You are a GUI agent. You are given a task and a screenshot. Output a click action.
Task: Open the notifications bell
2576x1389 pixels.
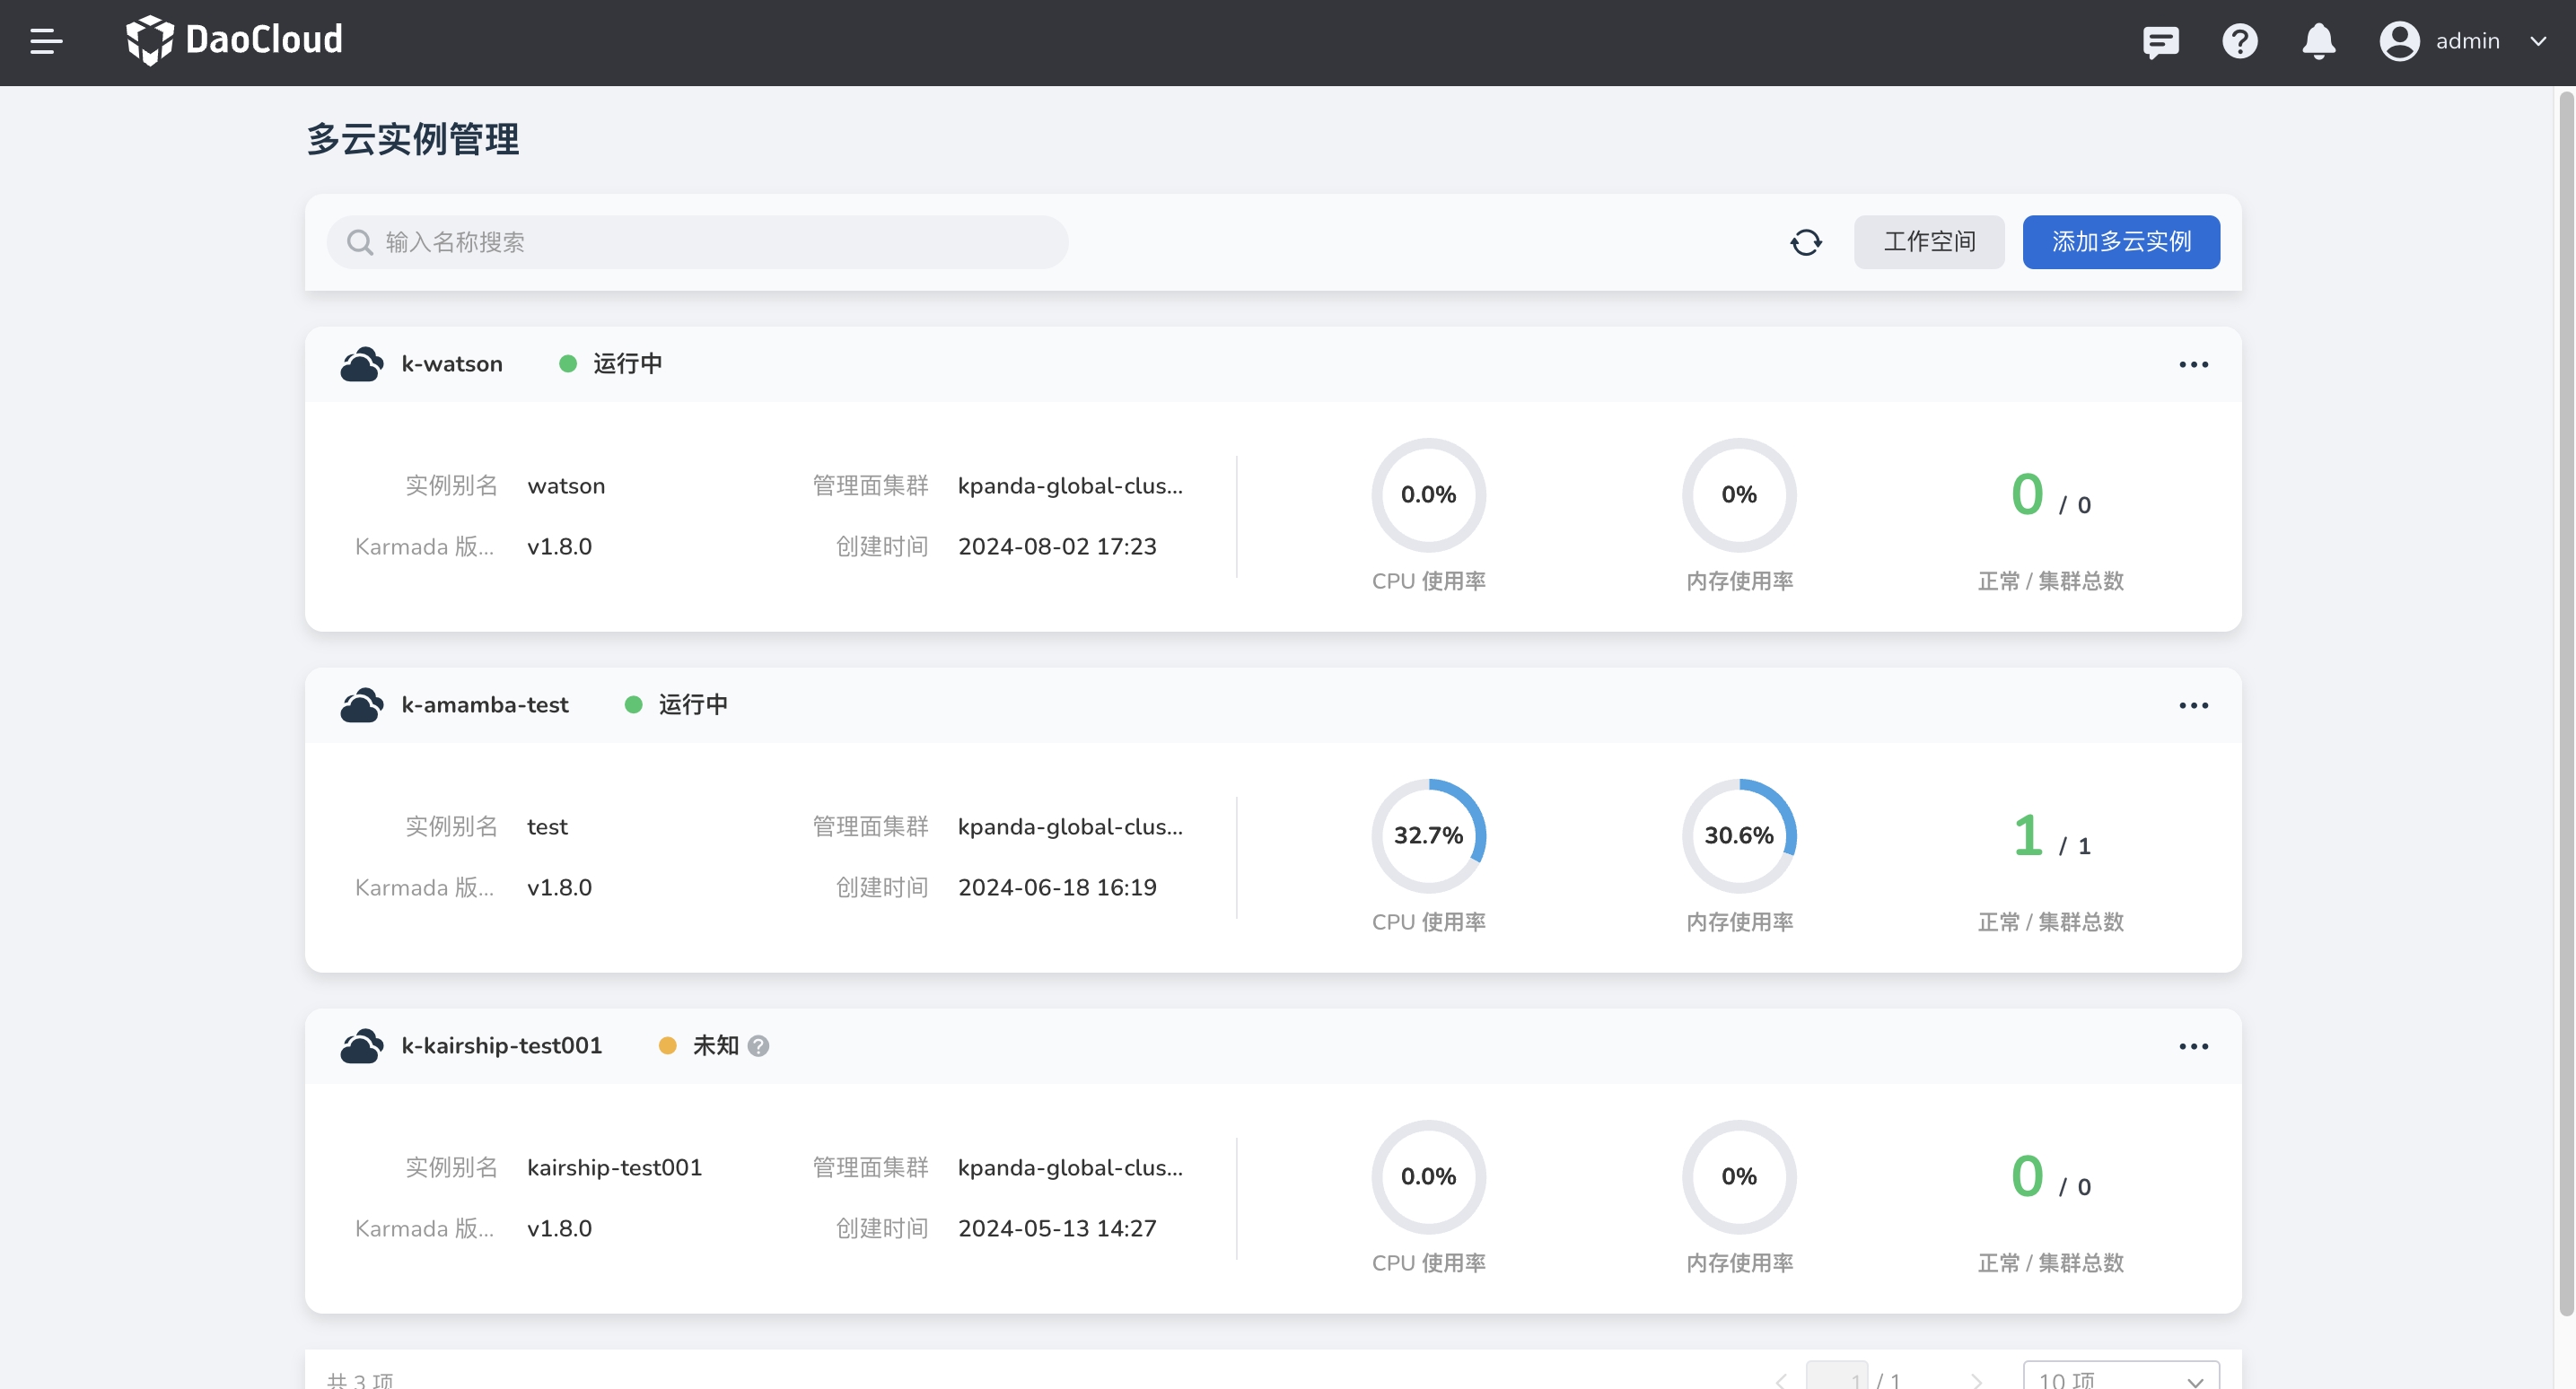pyautogui.click(x=2318, y=41)
